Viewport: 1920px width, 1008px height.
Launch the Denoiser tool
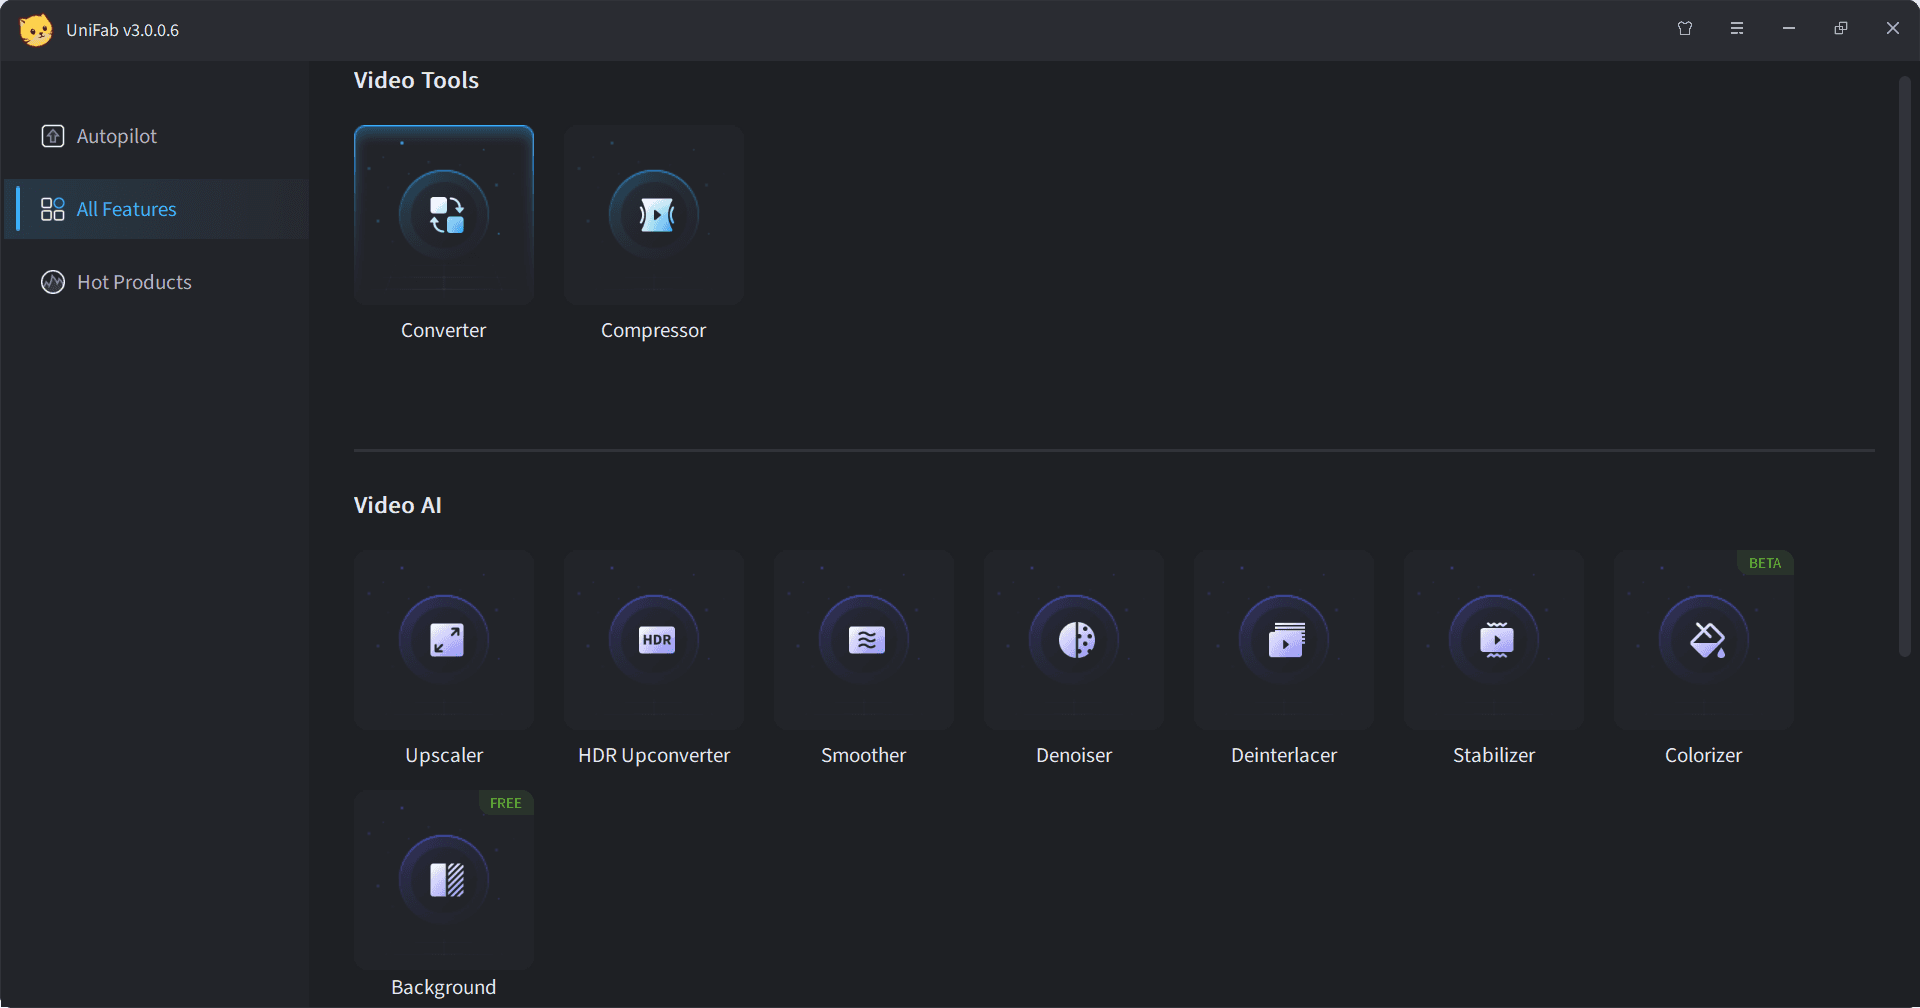point(1074,640)
